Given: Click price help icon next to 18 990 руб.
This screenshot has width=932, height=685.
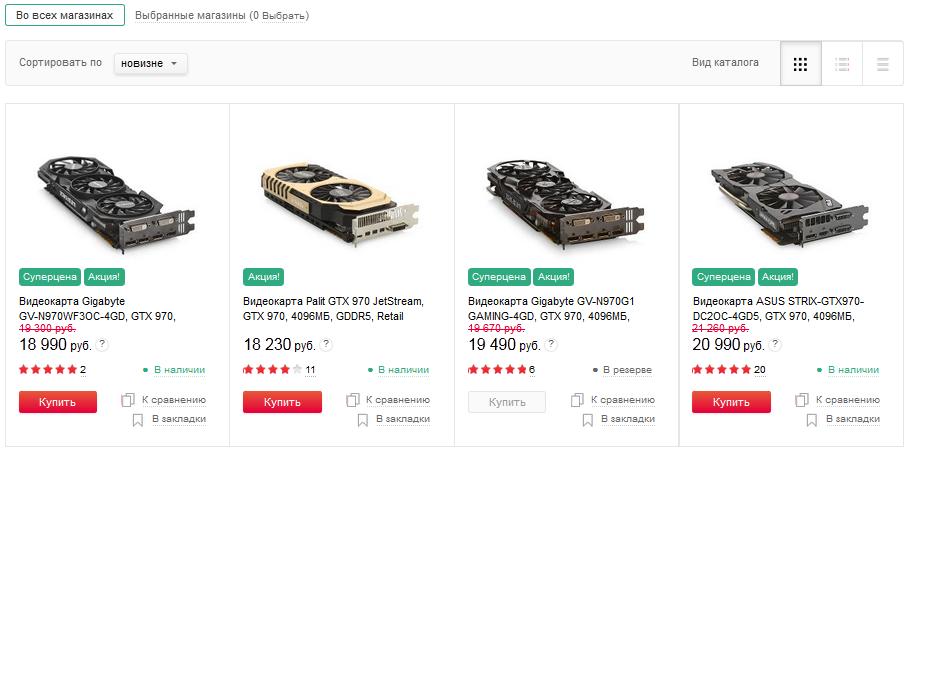Looking at the screenshot, I should click(x=102, y=344).
